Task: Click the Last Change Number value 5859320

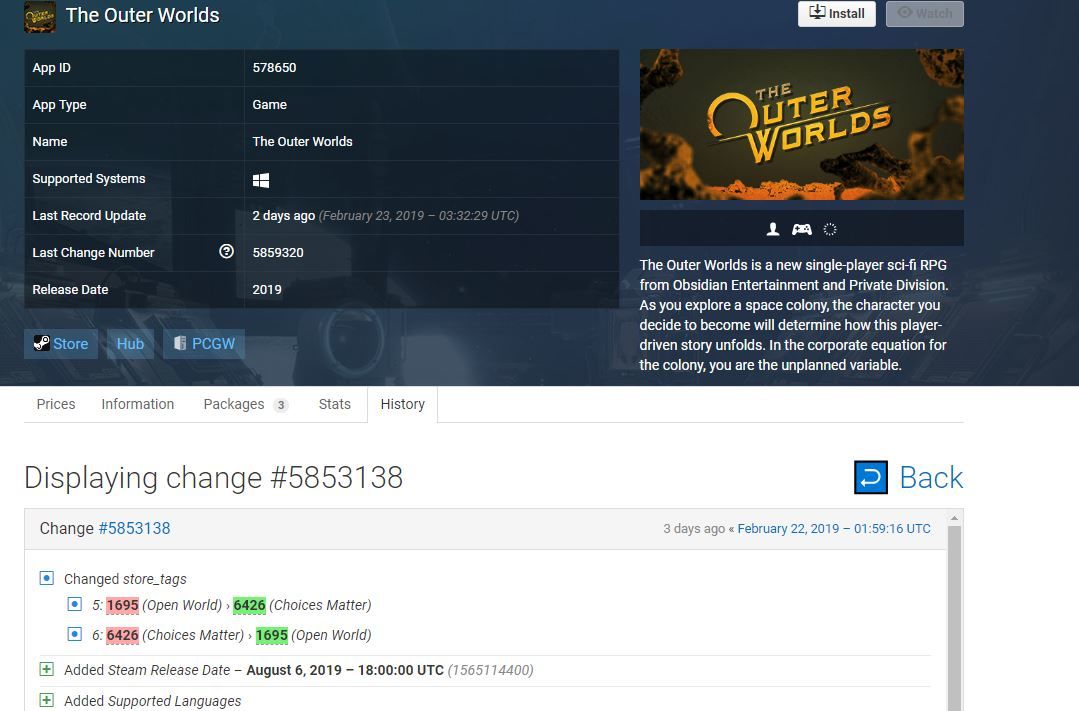Action: coord(278,253)
